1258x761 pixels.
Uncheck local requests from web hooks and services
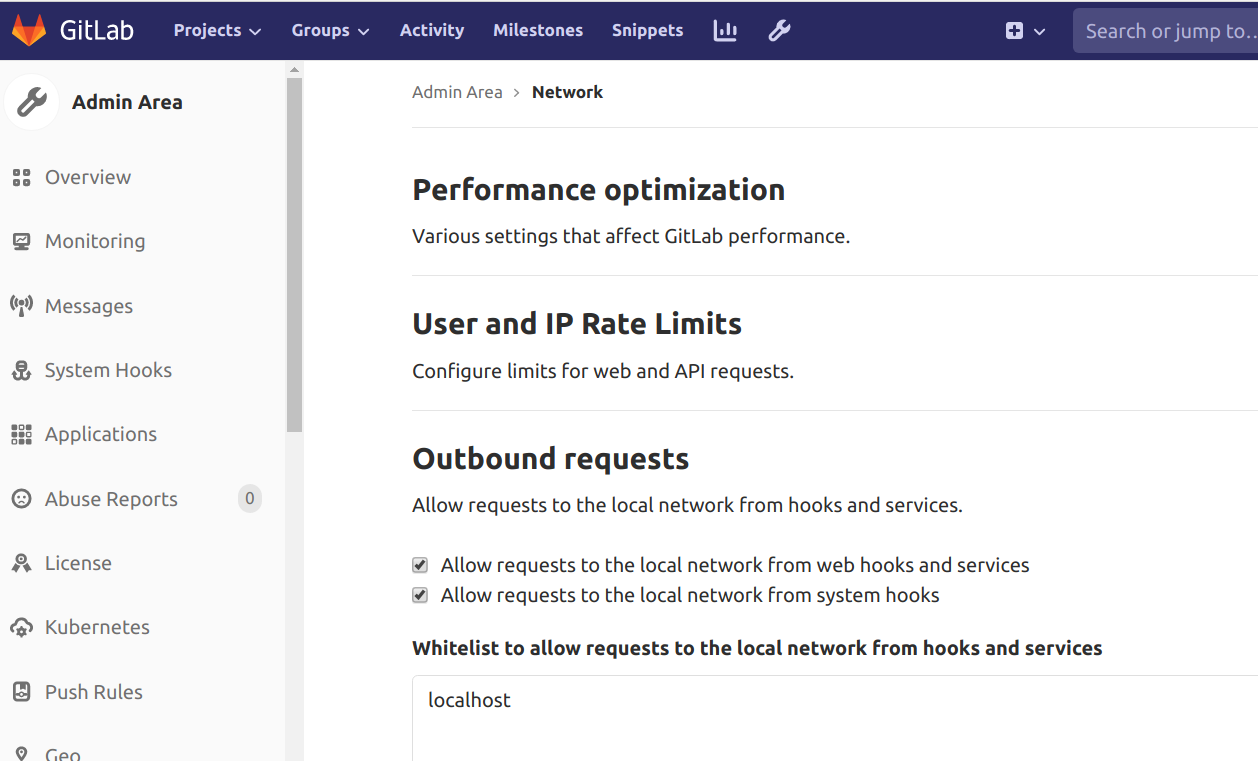click(420, 566)
